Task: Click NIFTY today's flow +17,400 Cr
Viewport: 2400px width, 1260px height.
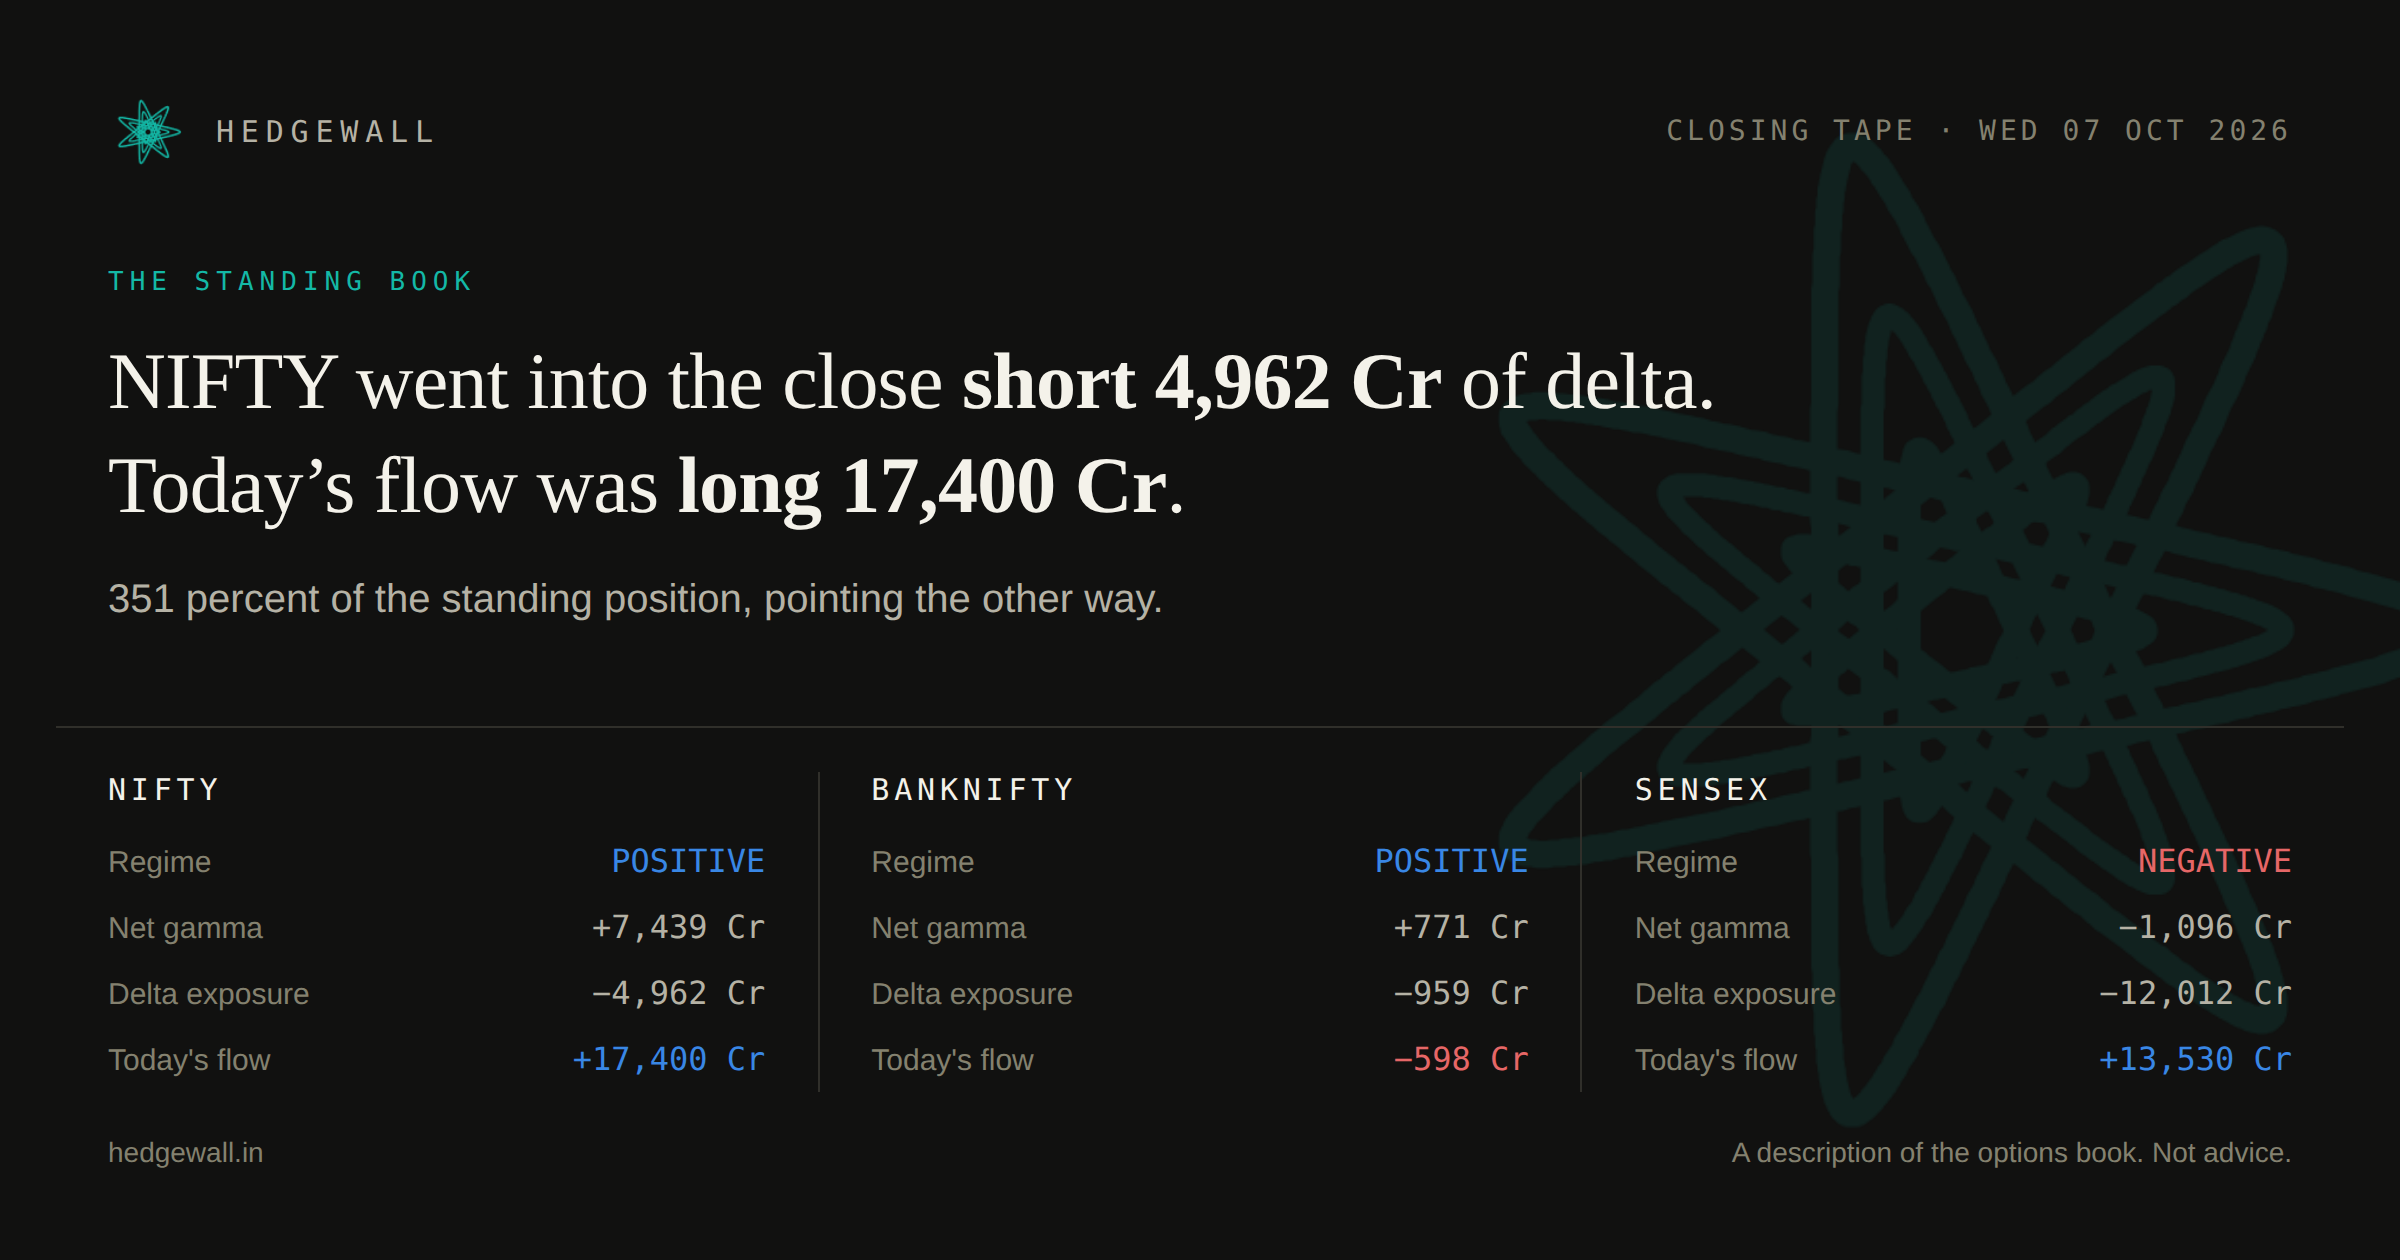Action: pyautogui.click(x=668, y=1059)
